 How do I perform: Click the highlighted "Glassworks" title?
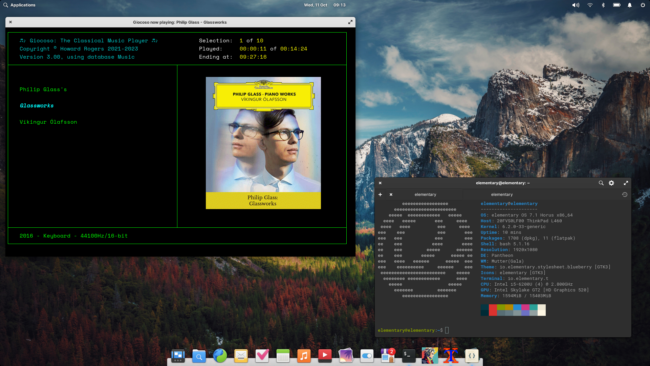click(x=36, y=106)
